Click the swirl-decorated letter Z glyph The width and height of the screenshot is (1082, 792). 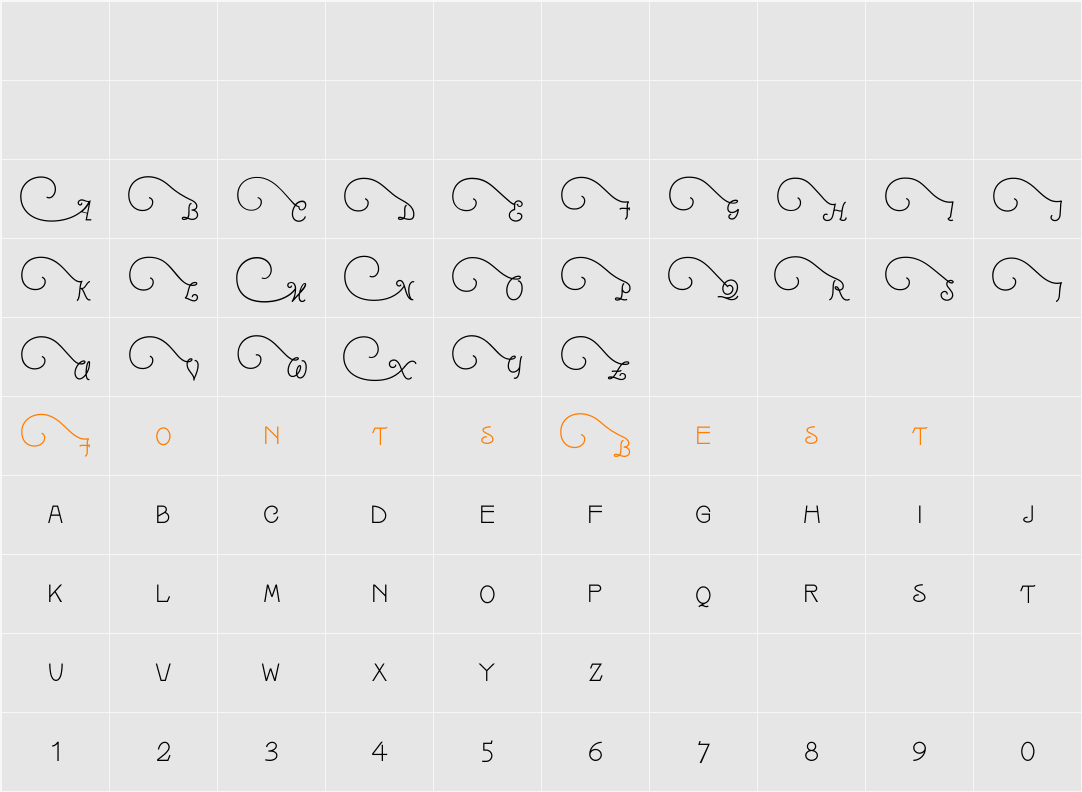point(595,358)
